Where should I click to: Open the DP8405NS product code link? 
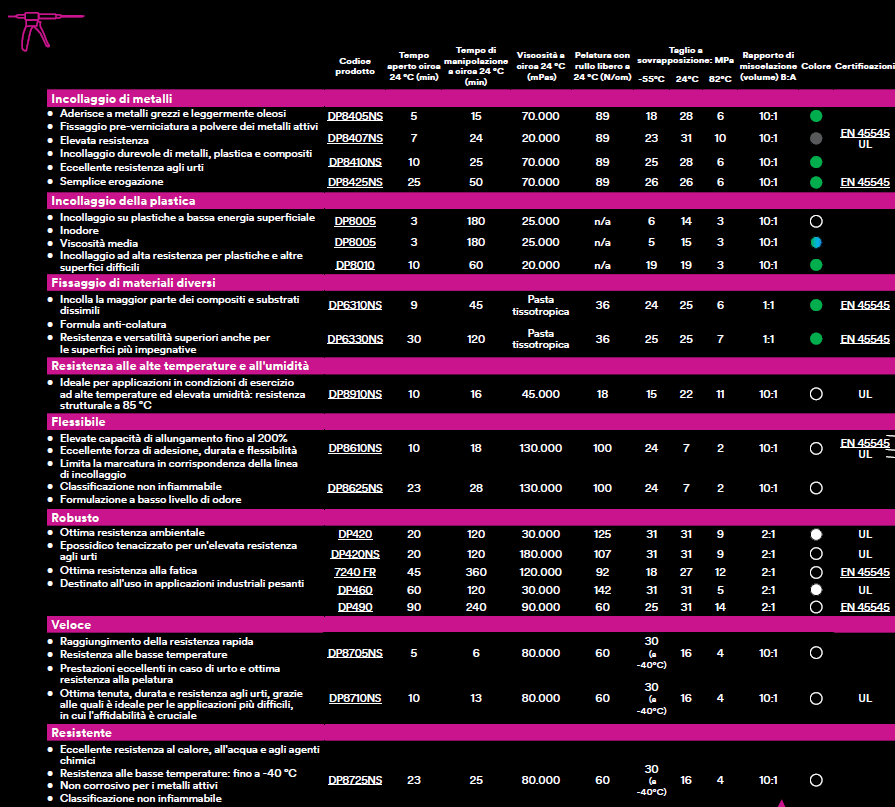tap(355, 117)
